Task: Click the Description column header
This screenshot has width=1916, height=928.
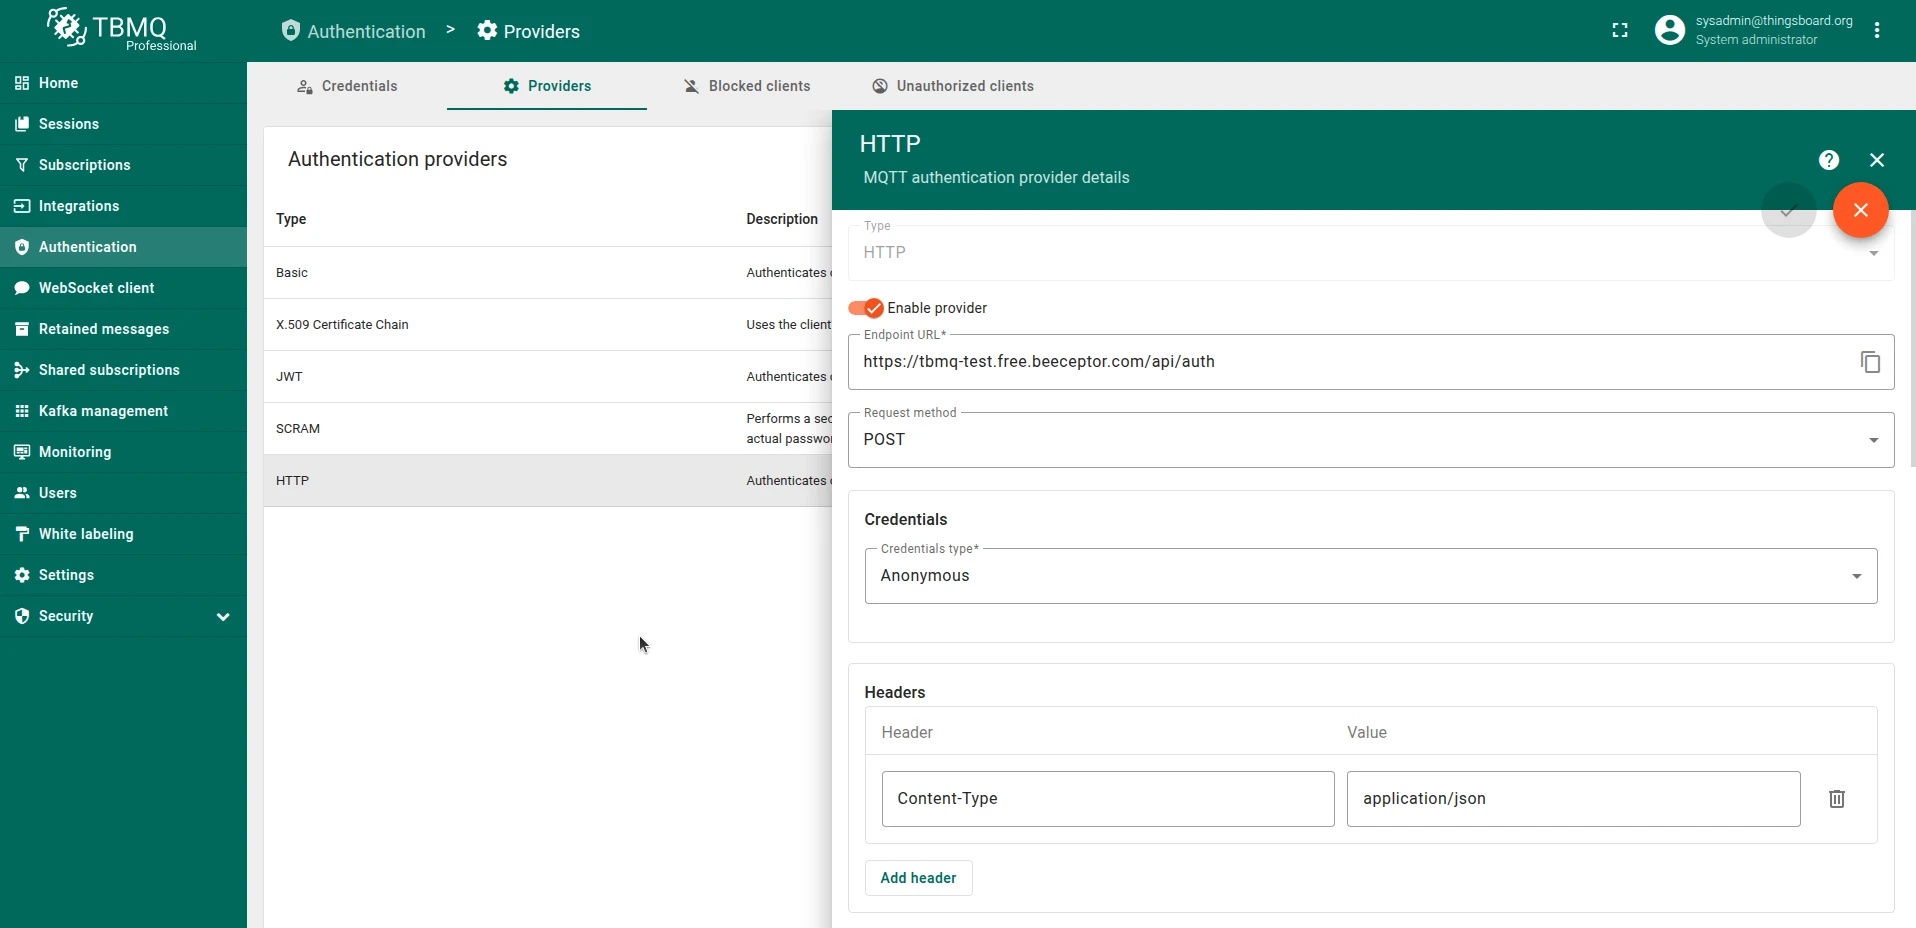Action: [x=782, y=219]
